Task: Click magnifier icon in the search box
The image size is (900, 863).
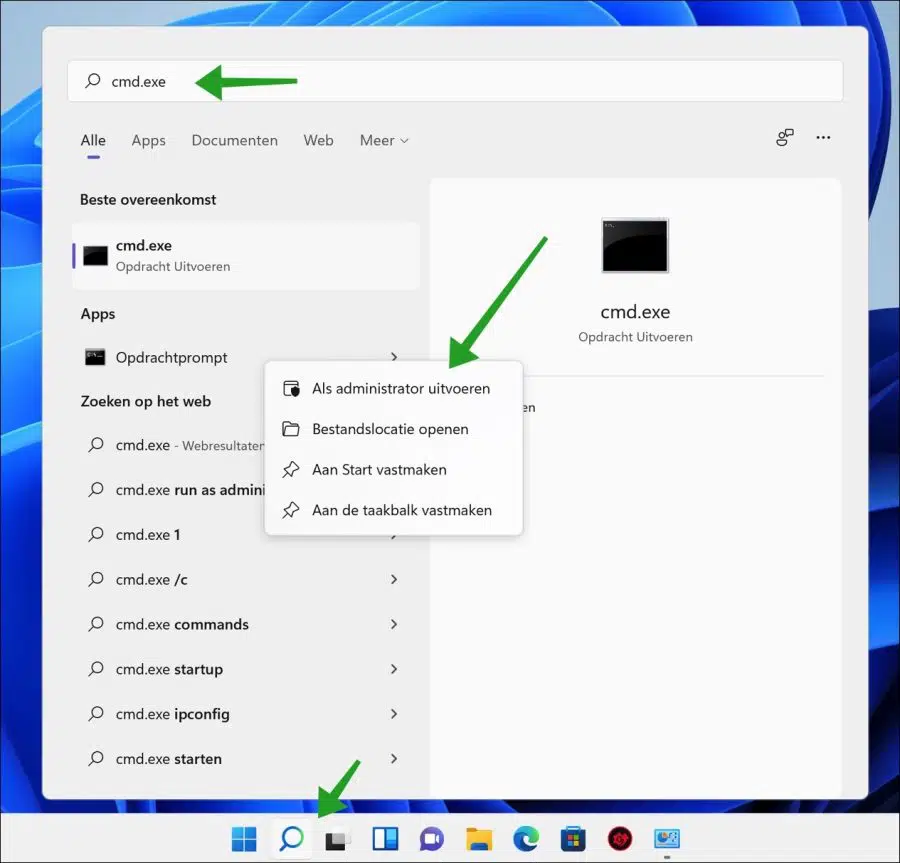Action: click(x=92, y=81)
